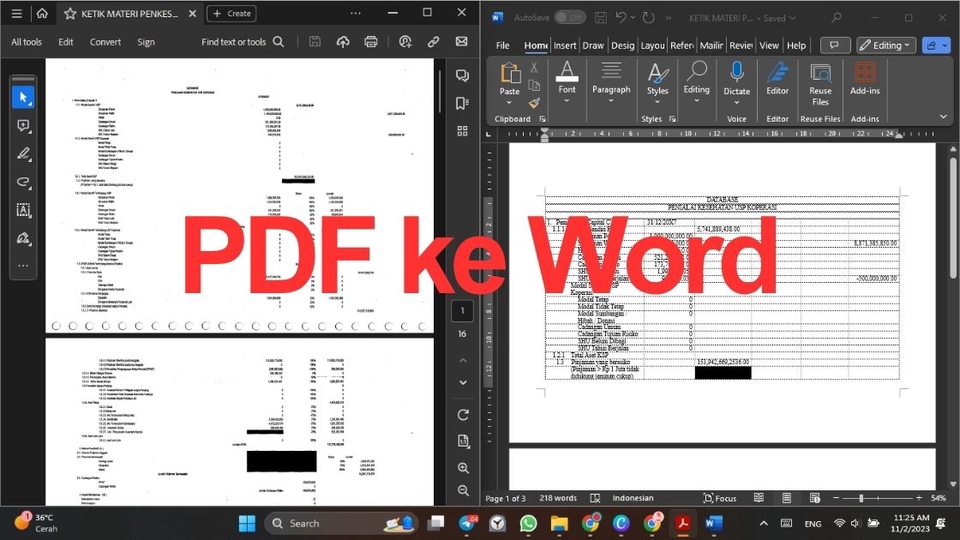Open Edit menu in Acrobat
This screenshot has width=960, height=540.
[66, 42]
